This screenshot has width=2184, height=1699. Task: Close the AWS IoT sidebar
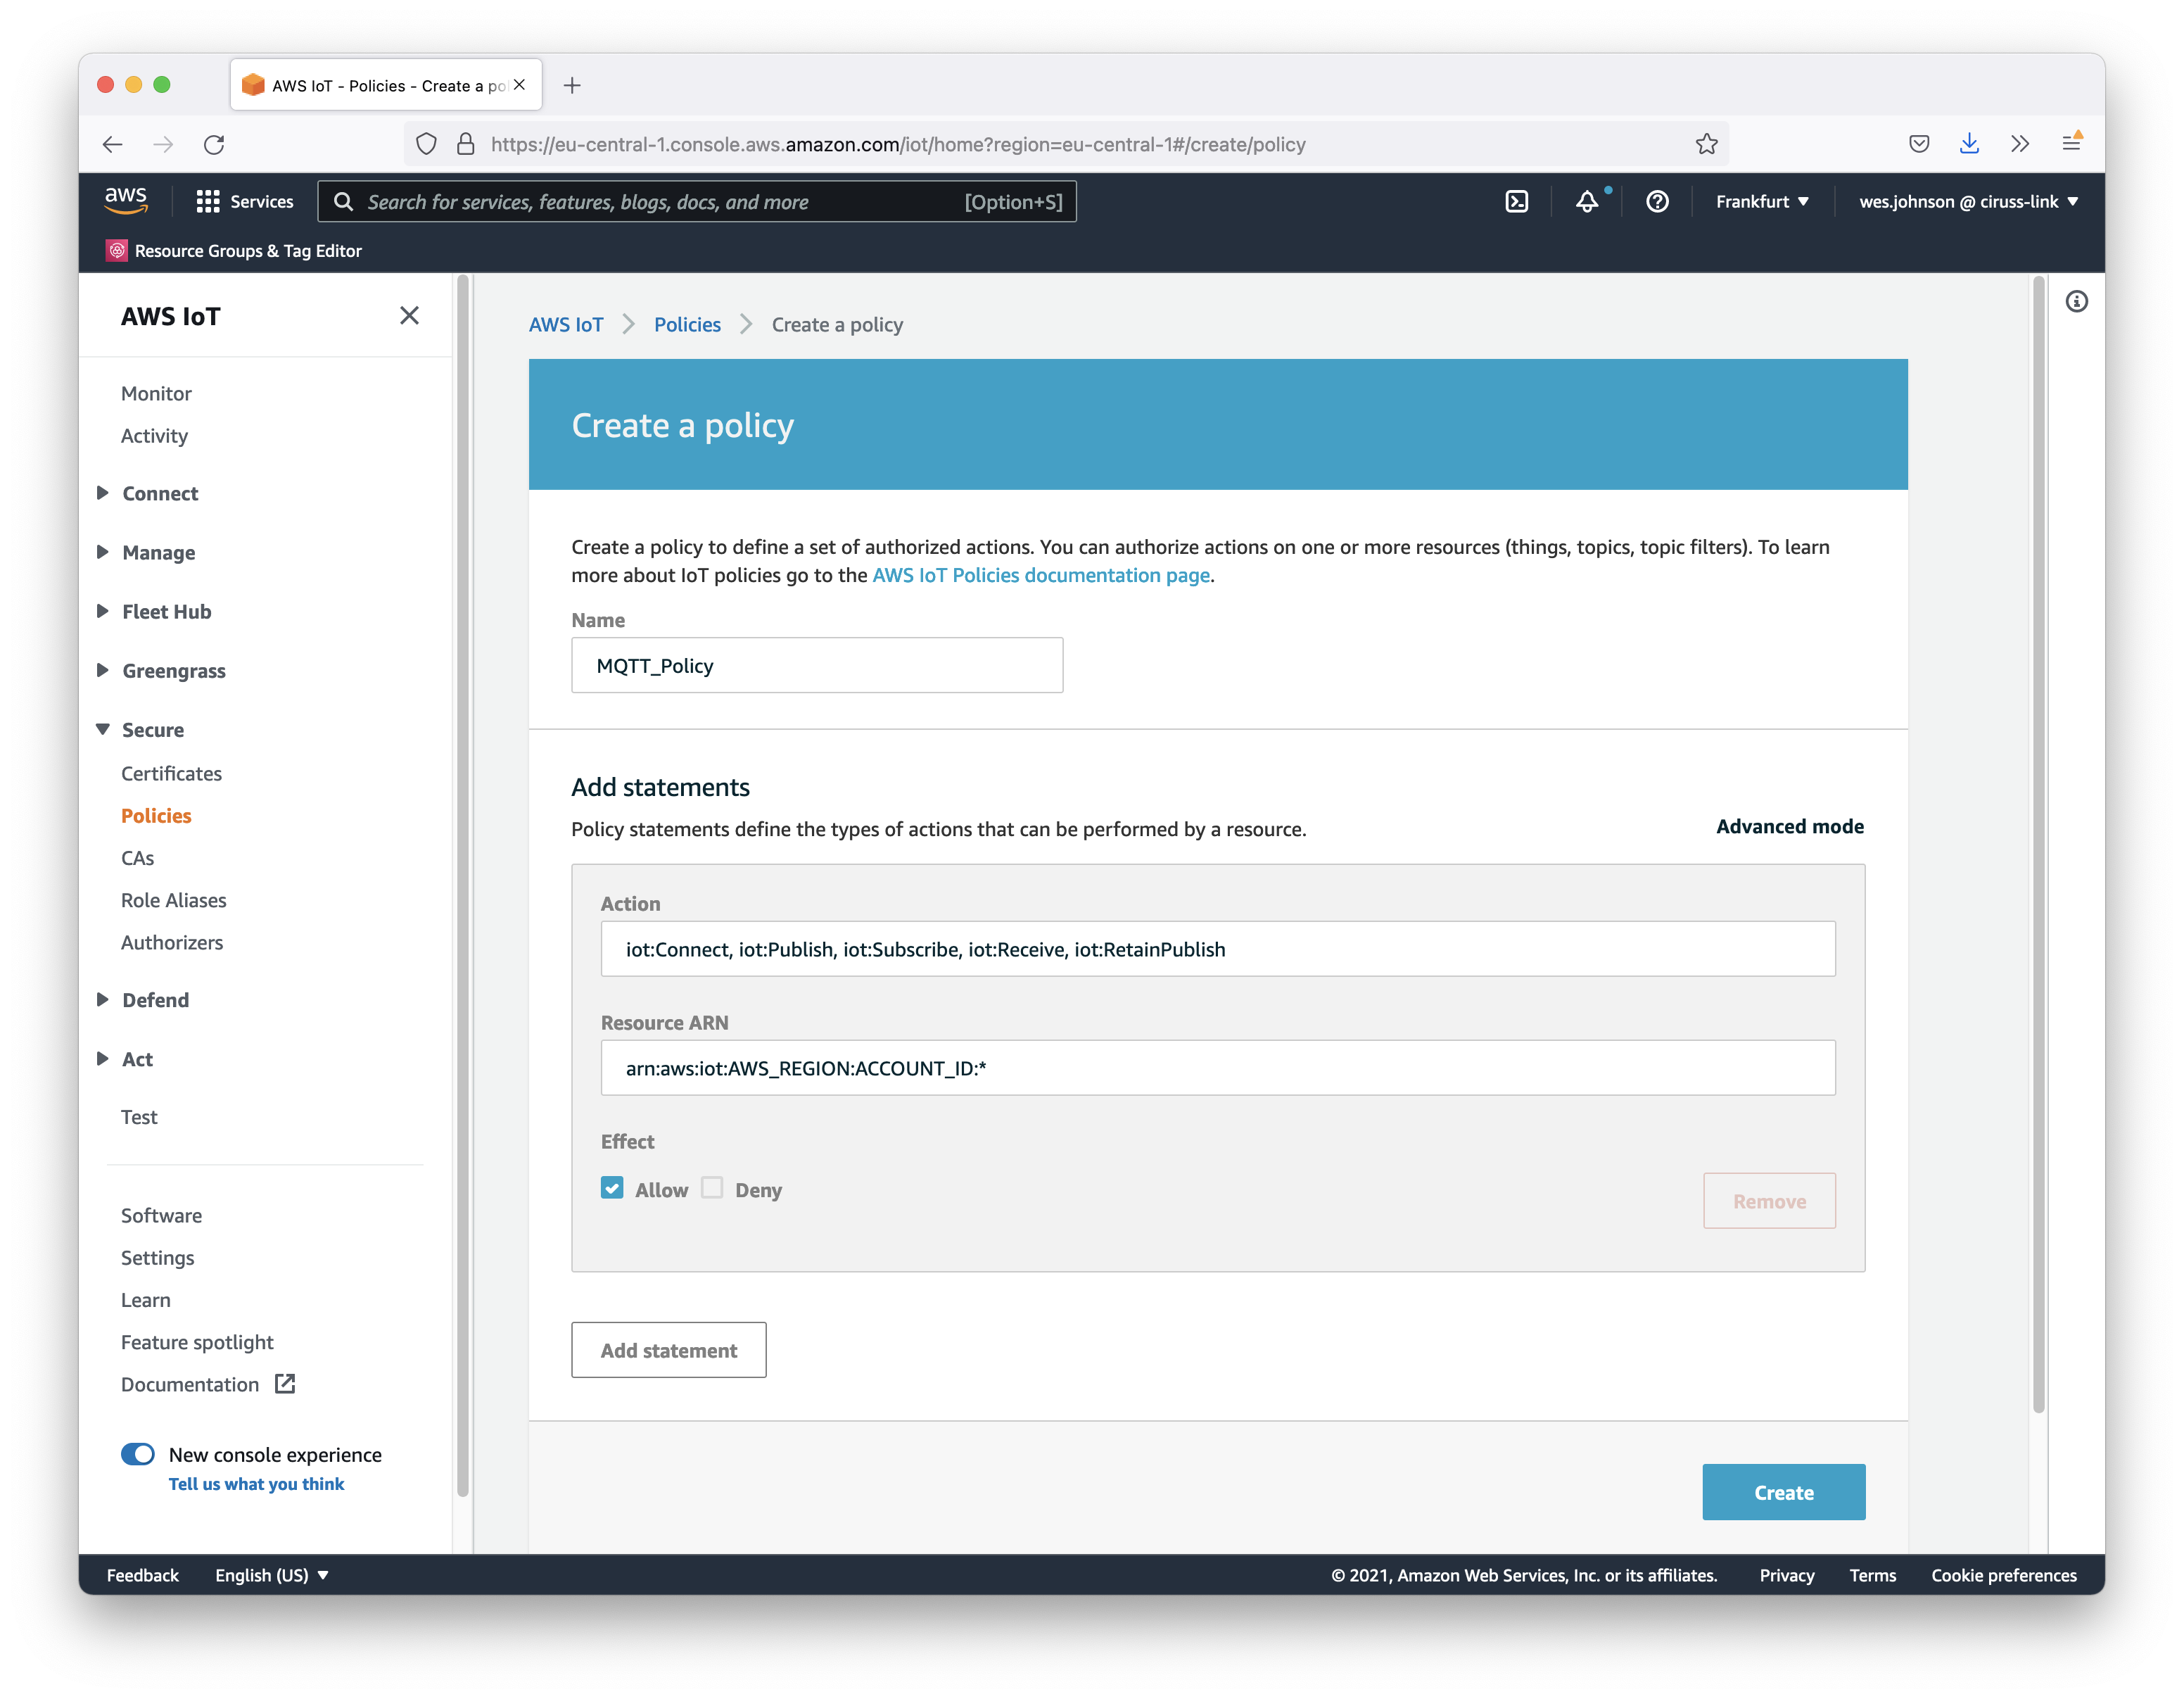(x=409, y=316)
